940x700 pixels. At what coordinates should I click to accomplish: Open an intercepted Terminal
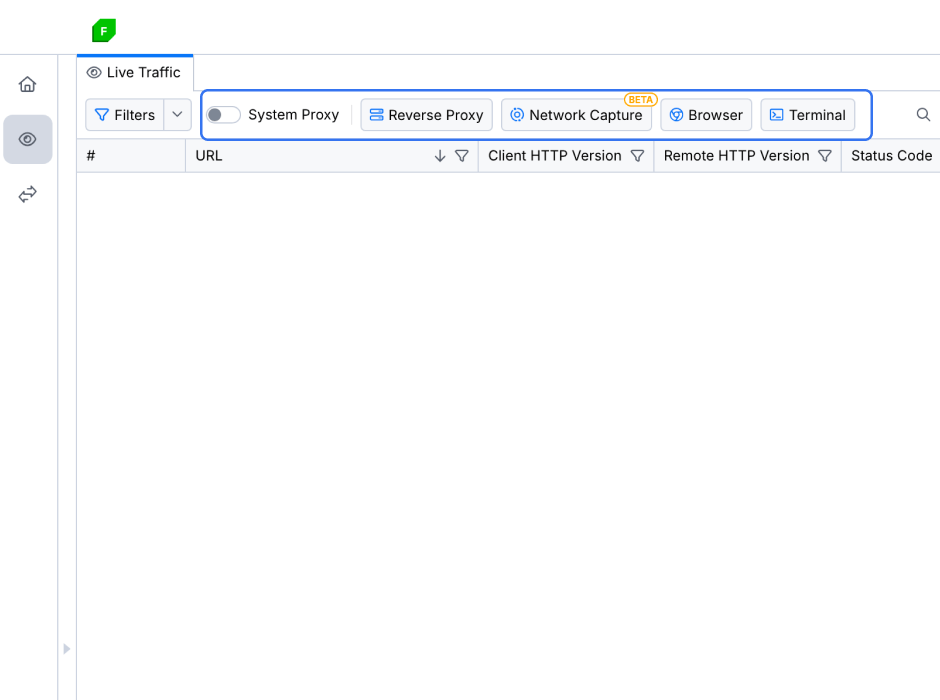(x=807, y=114)
